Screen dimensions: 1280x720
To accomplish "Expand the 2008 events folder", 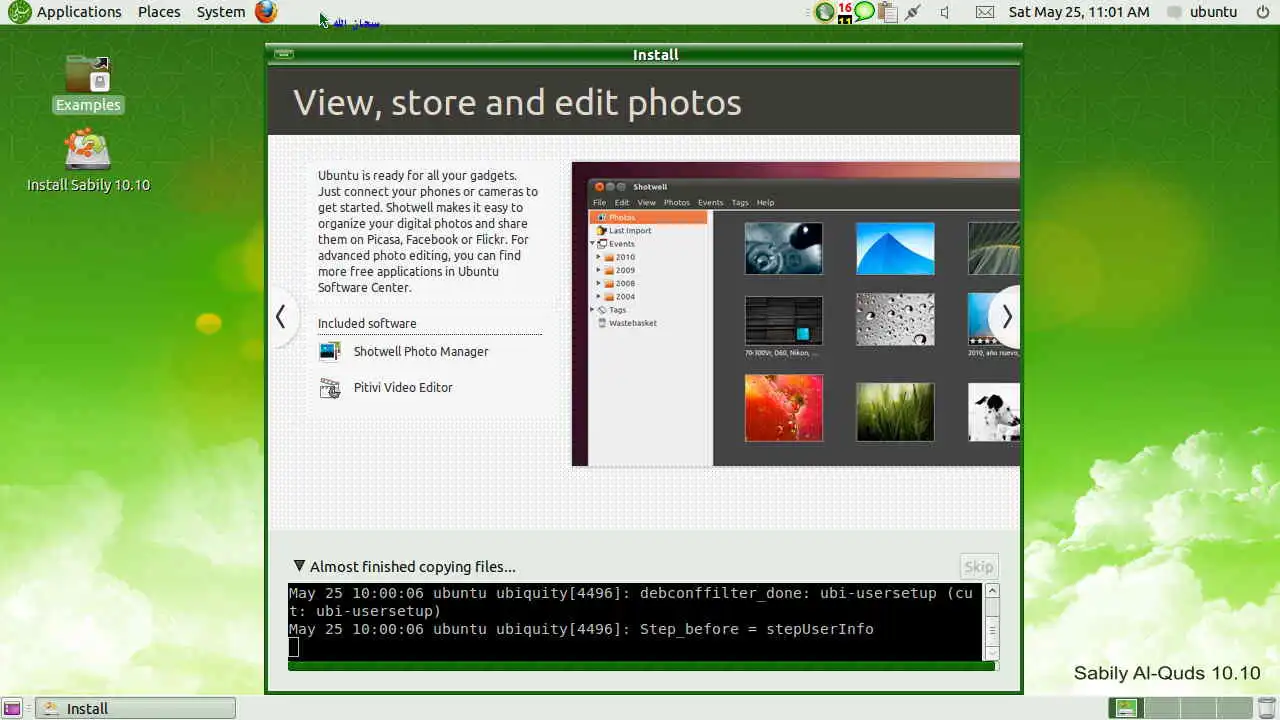I will tap(599, 283).
